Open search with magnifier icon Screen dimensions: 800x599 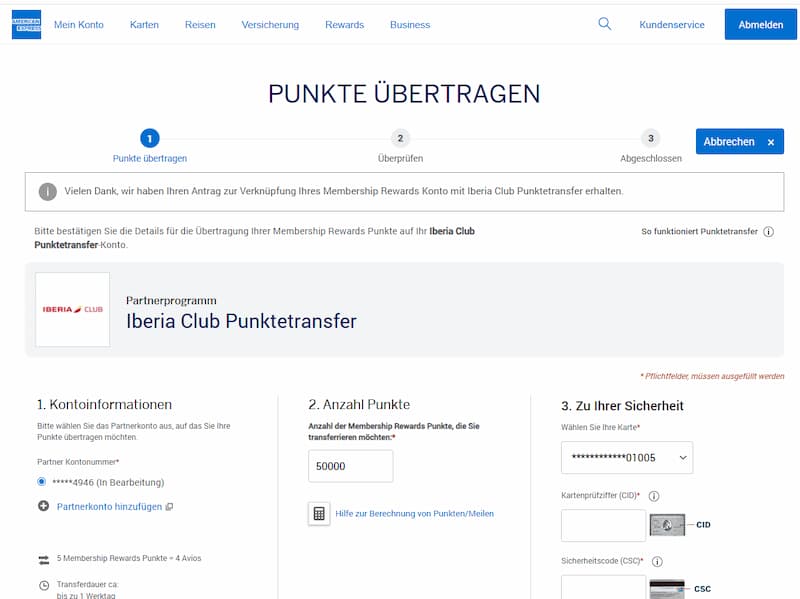pos(605,24)
